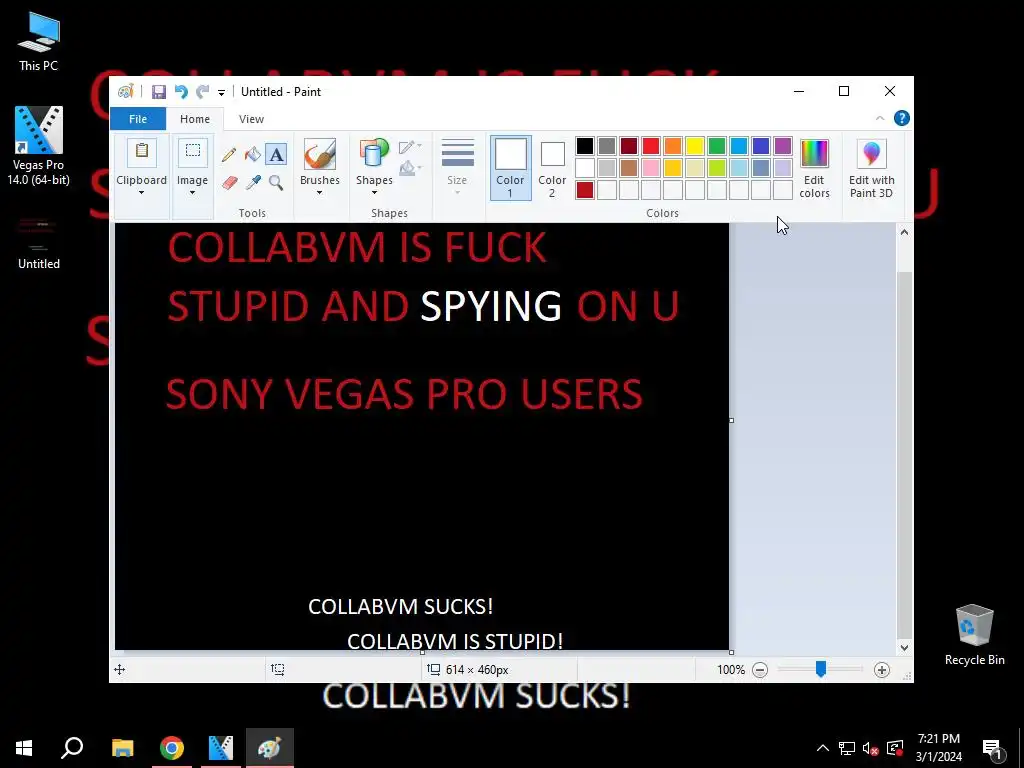
Task: Pick the yellow color swatch
Action: click(x=695, y=146)
